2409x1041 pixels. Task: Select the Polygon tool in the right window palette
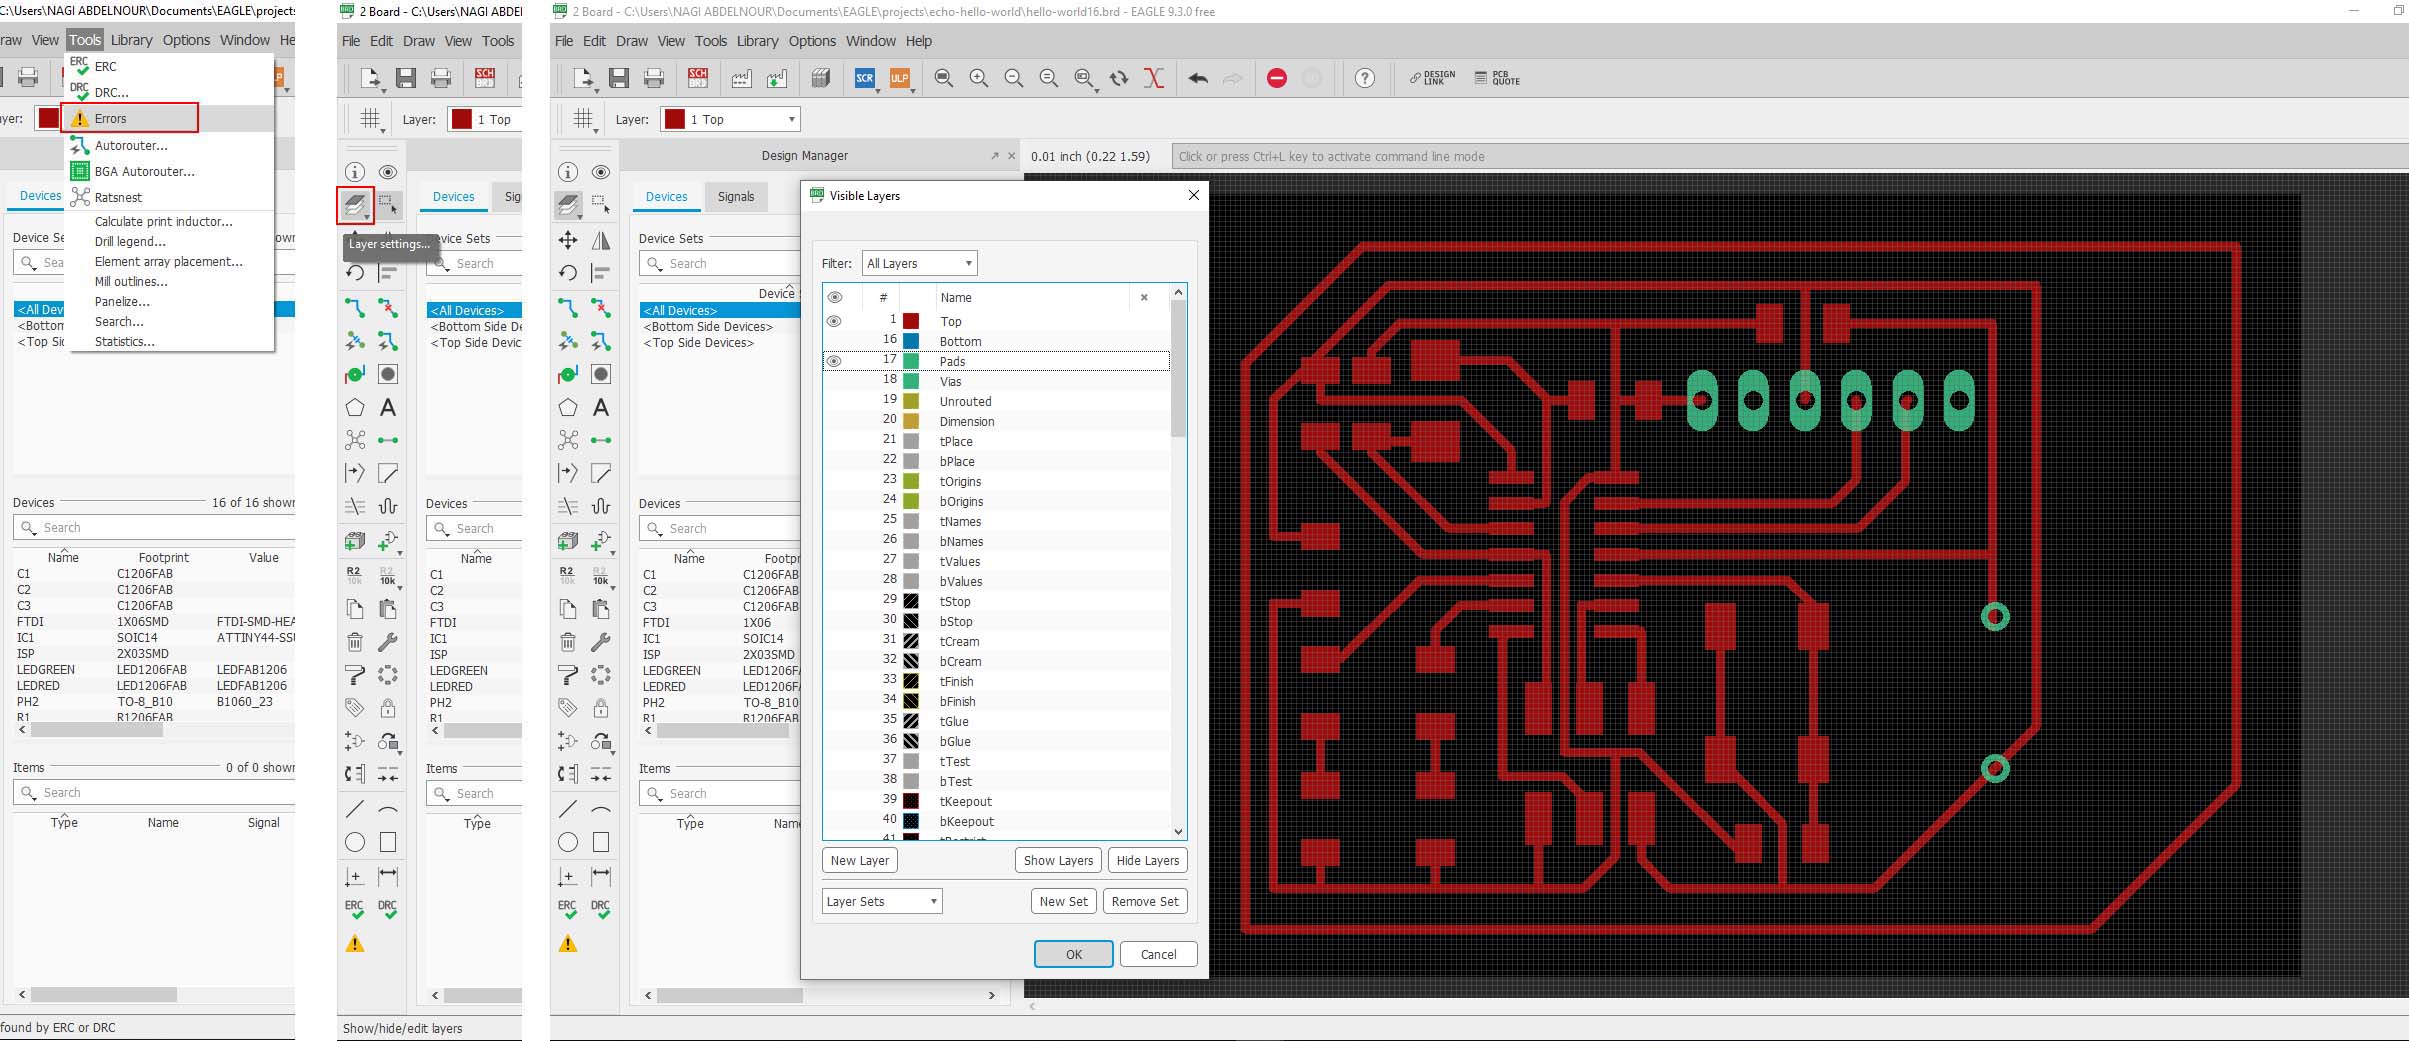tap(568, 407)
